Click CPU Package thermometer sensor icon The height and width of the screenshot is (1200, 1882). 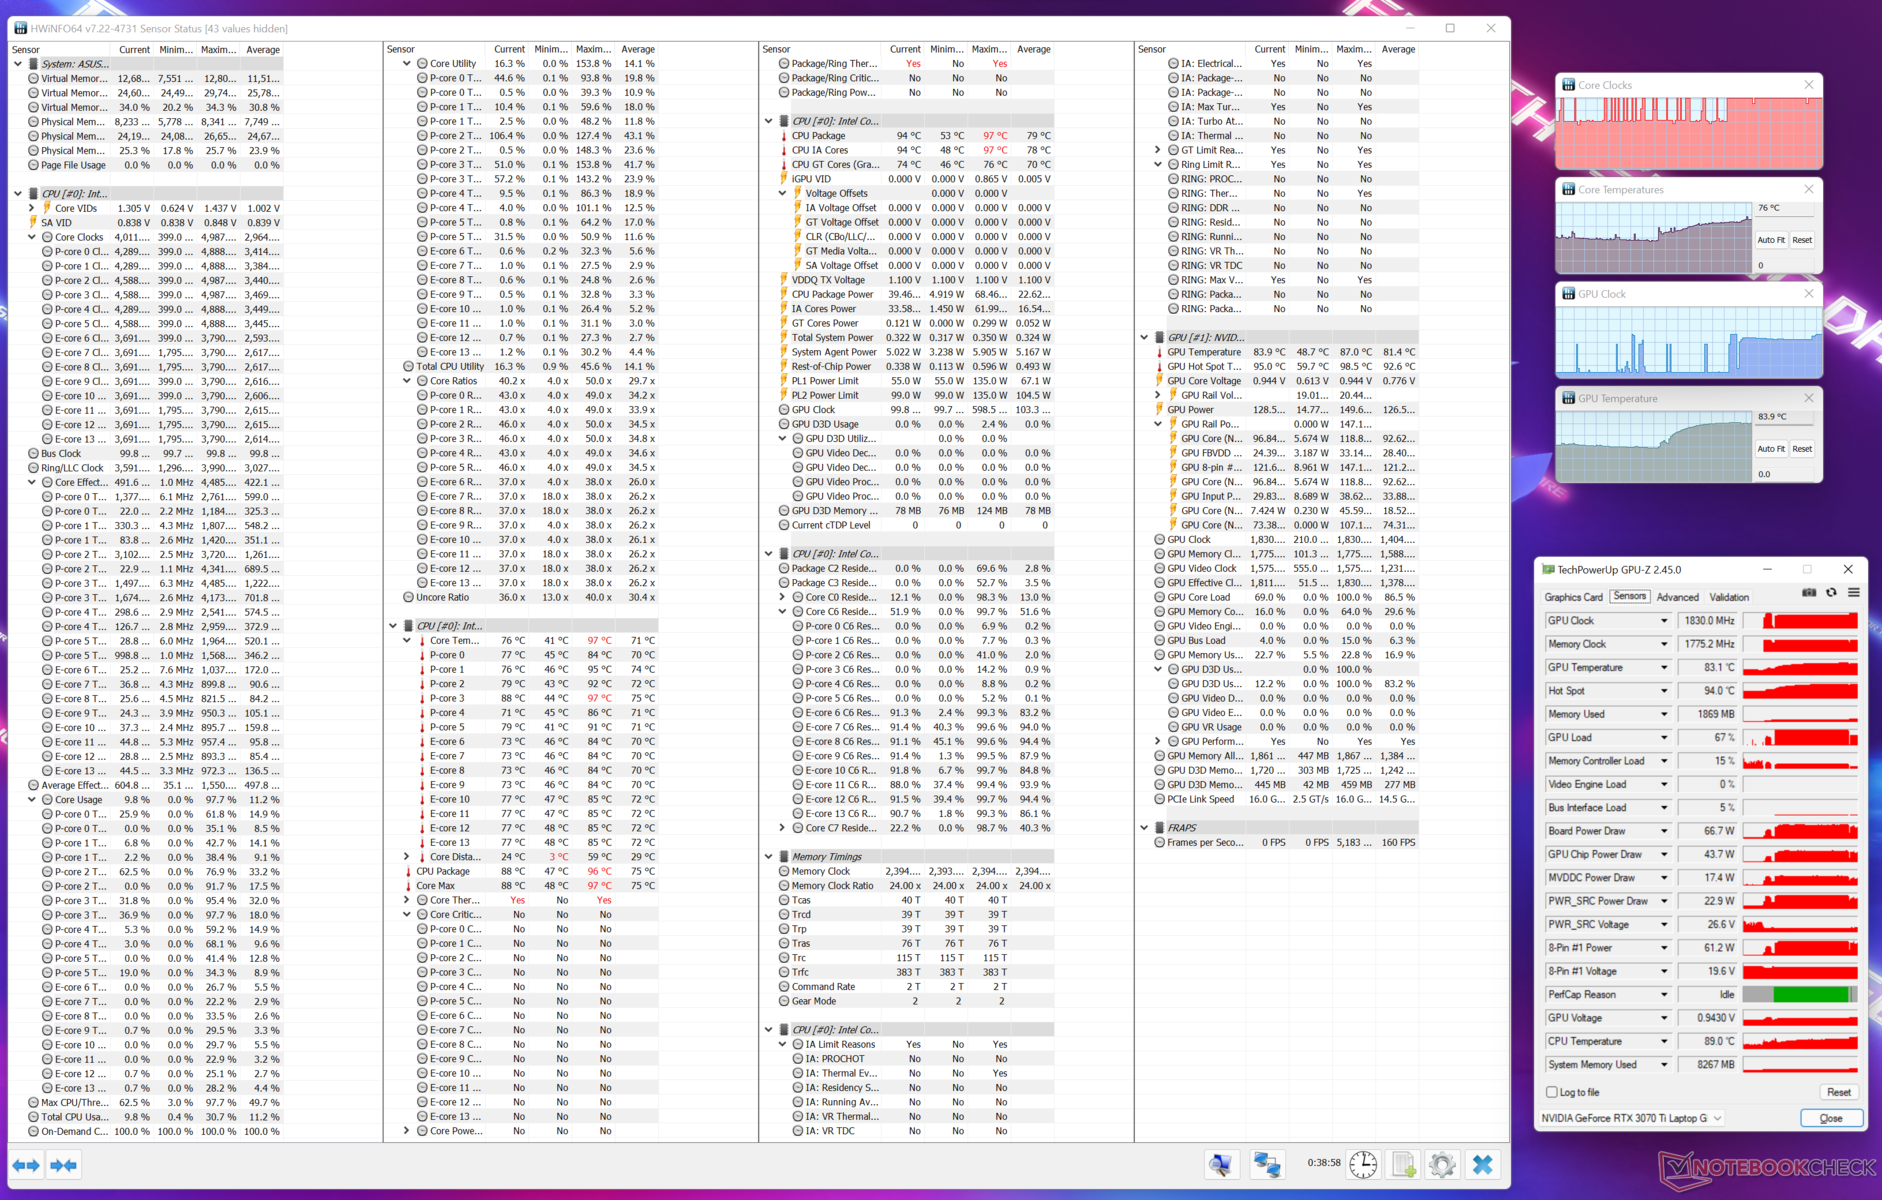tap(783, 136)
